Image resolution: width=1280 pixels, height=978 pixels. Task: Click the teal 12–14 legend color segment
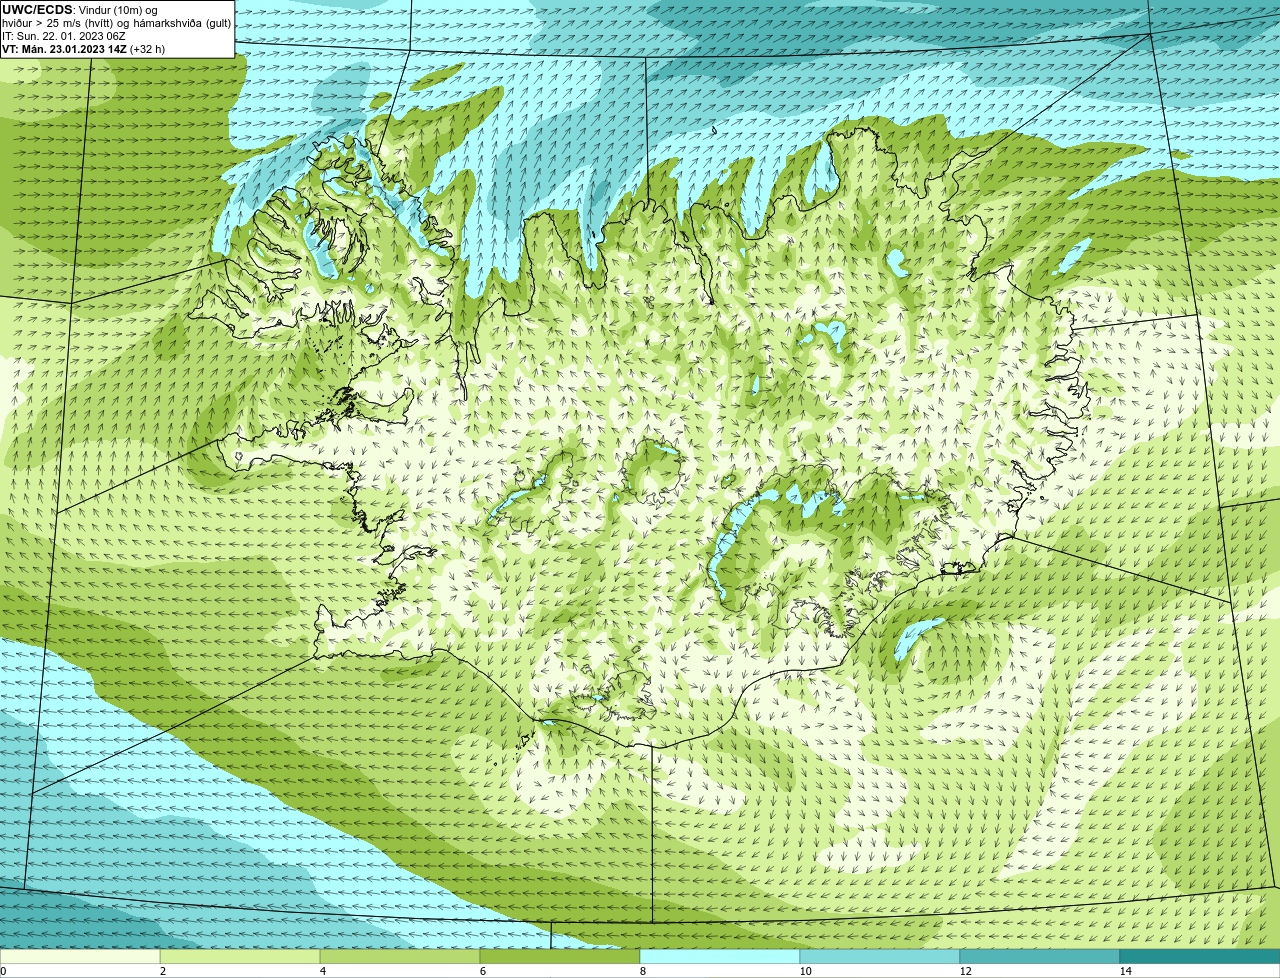click(x=1040, y=956)
